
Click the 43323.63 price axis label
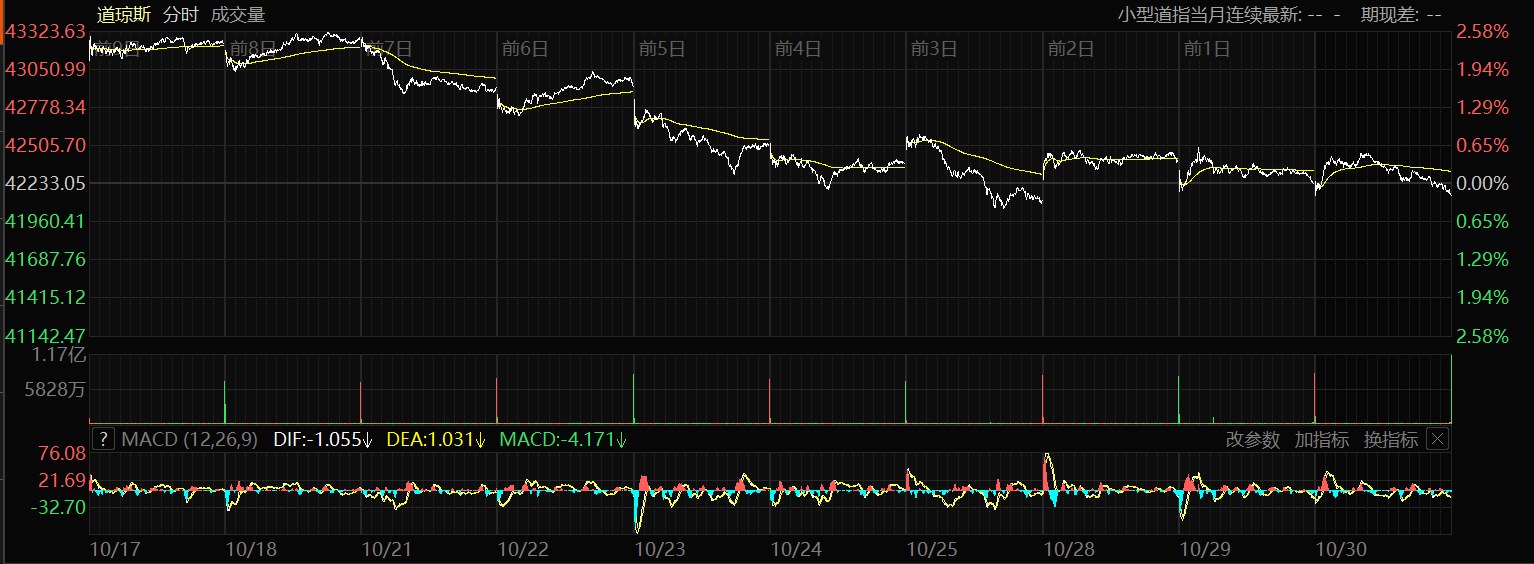click(46, 32)
